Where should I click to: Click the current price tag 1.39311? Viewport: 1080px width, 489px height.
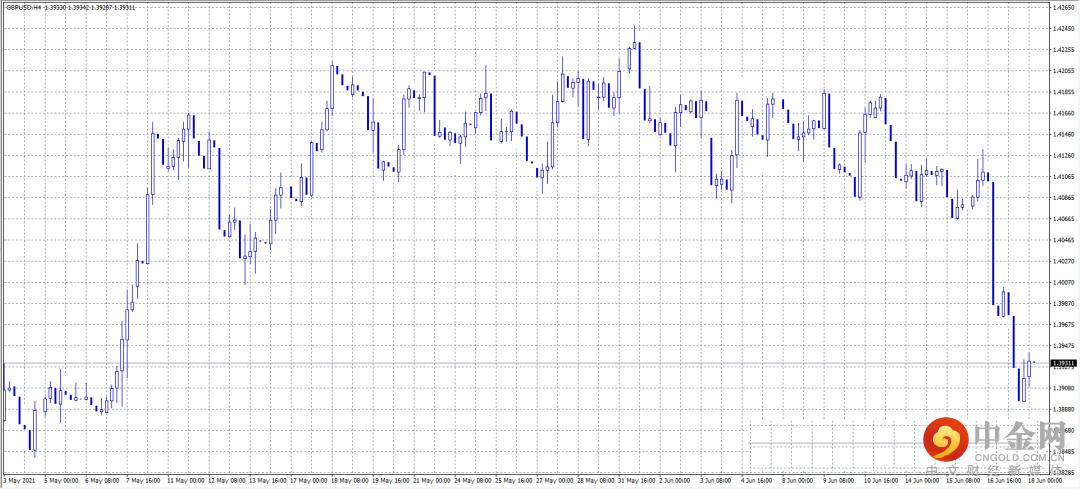[1064, 362]
